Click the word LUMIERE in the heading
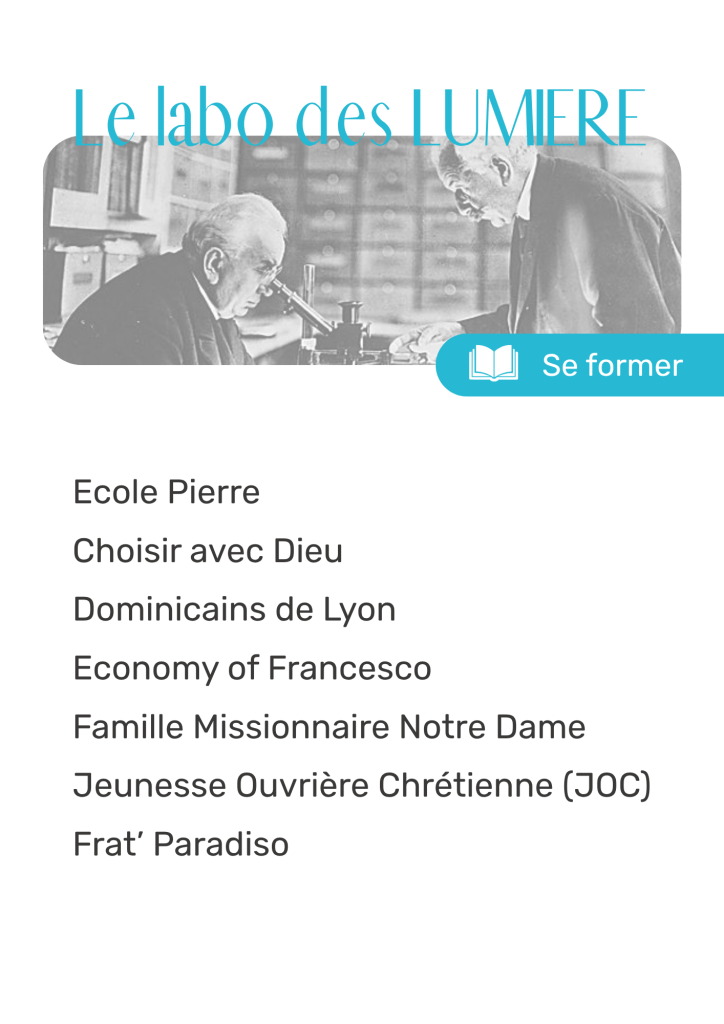This screenshot has width=724, height=1024. click(528, 118)
